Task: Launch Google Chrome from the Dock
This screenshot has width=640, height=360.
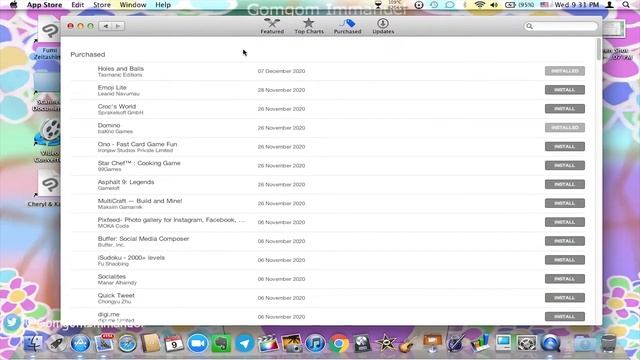Action: 338,343
